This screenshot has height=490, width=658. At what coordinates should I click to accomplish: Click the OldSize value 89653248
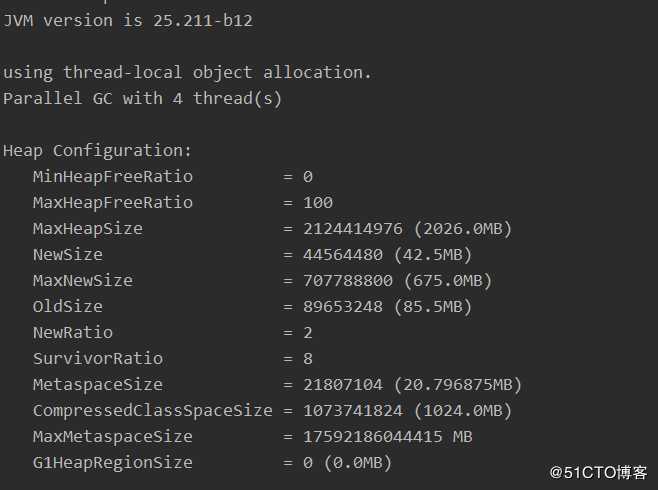pyautogui.click(x=342, y=306)
